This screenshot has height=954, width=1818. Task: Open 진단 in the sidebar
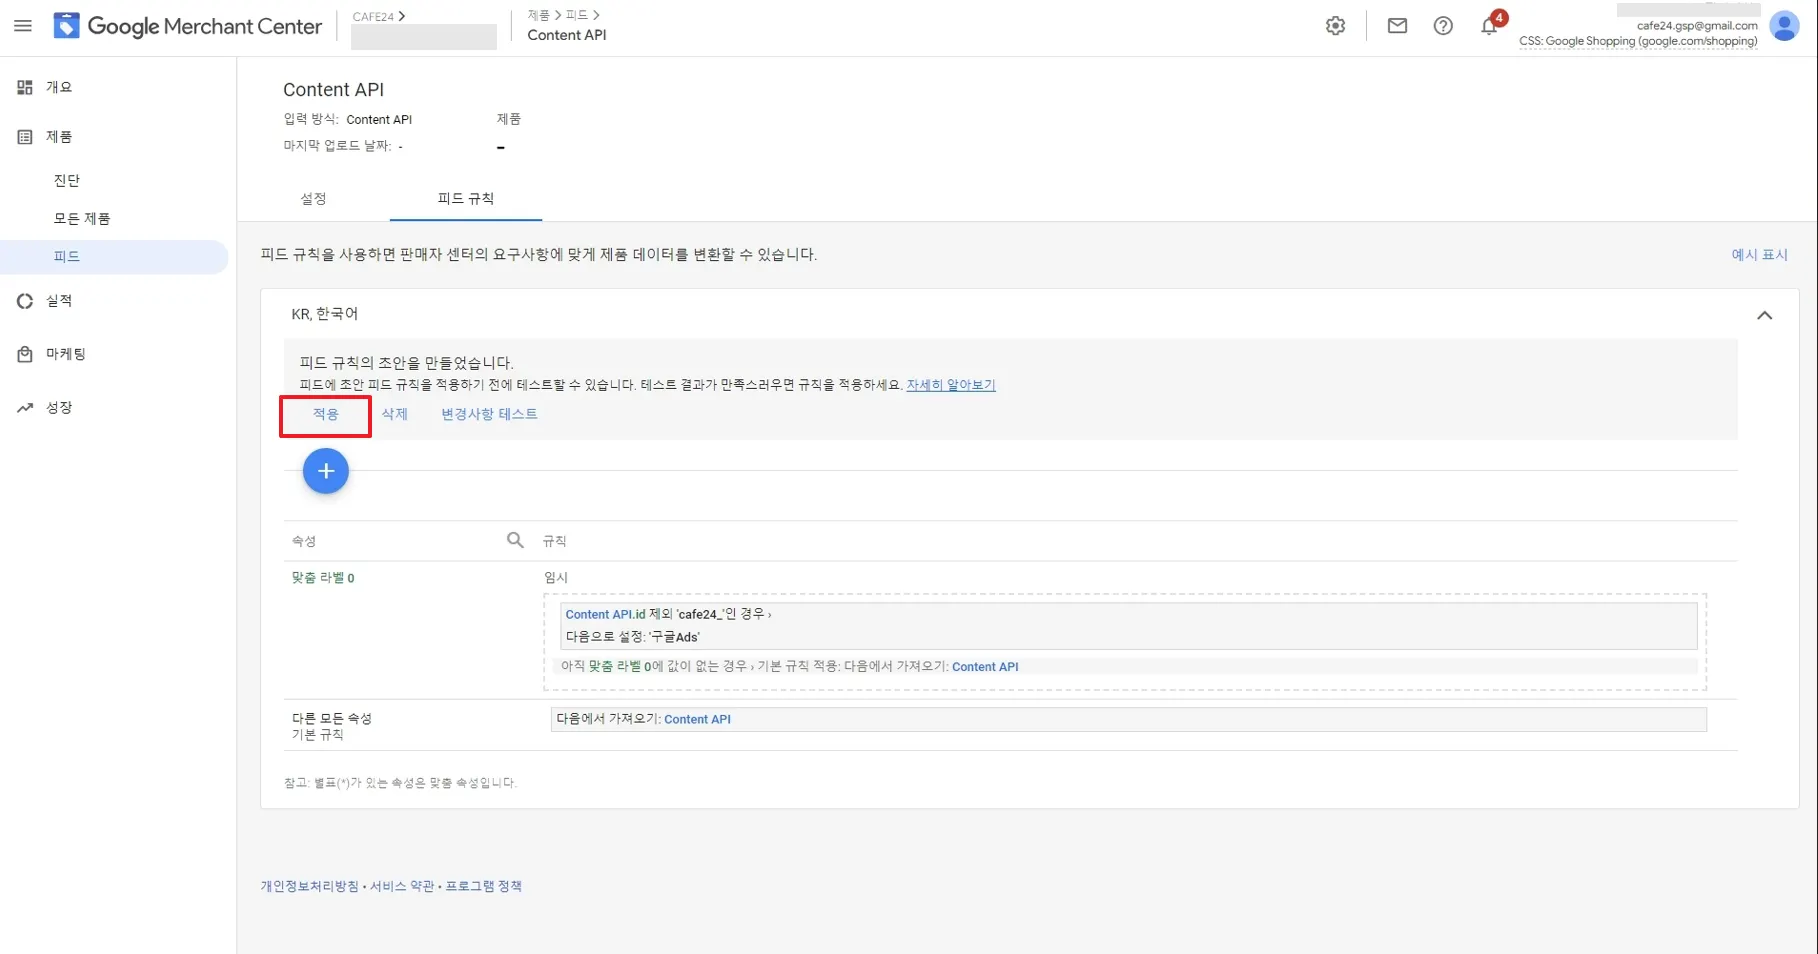[x=66, y=180]
